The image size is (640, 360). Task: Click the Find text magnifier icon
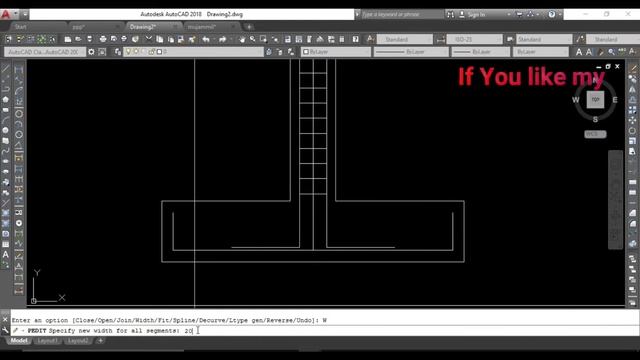tap(611, 52)
